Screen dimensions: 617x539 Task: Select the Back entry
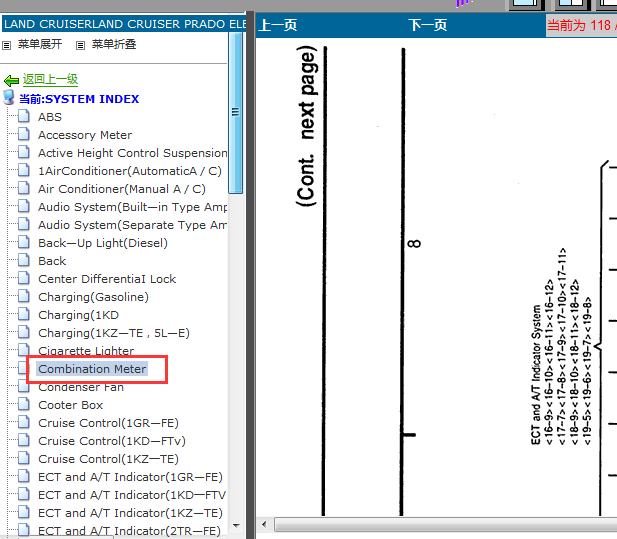52,261
